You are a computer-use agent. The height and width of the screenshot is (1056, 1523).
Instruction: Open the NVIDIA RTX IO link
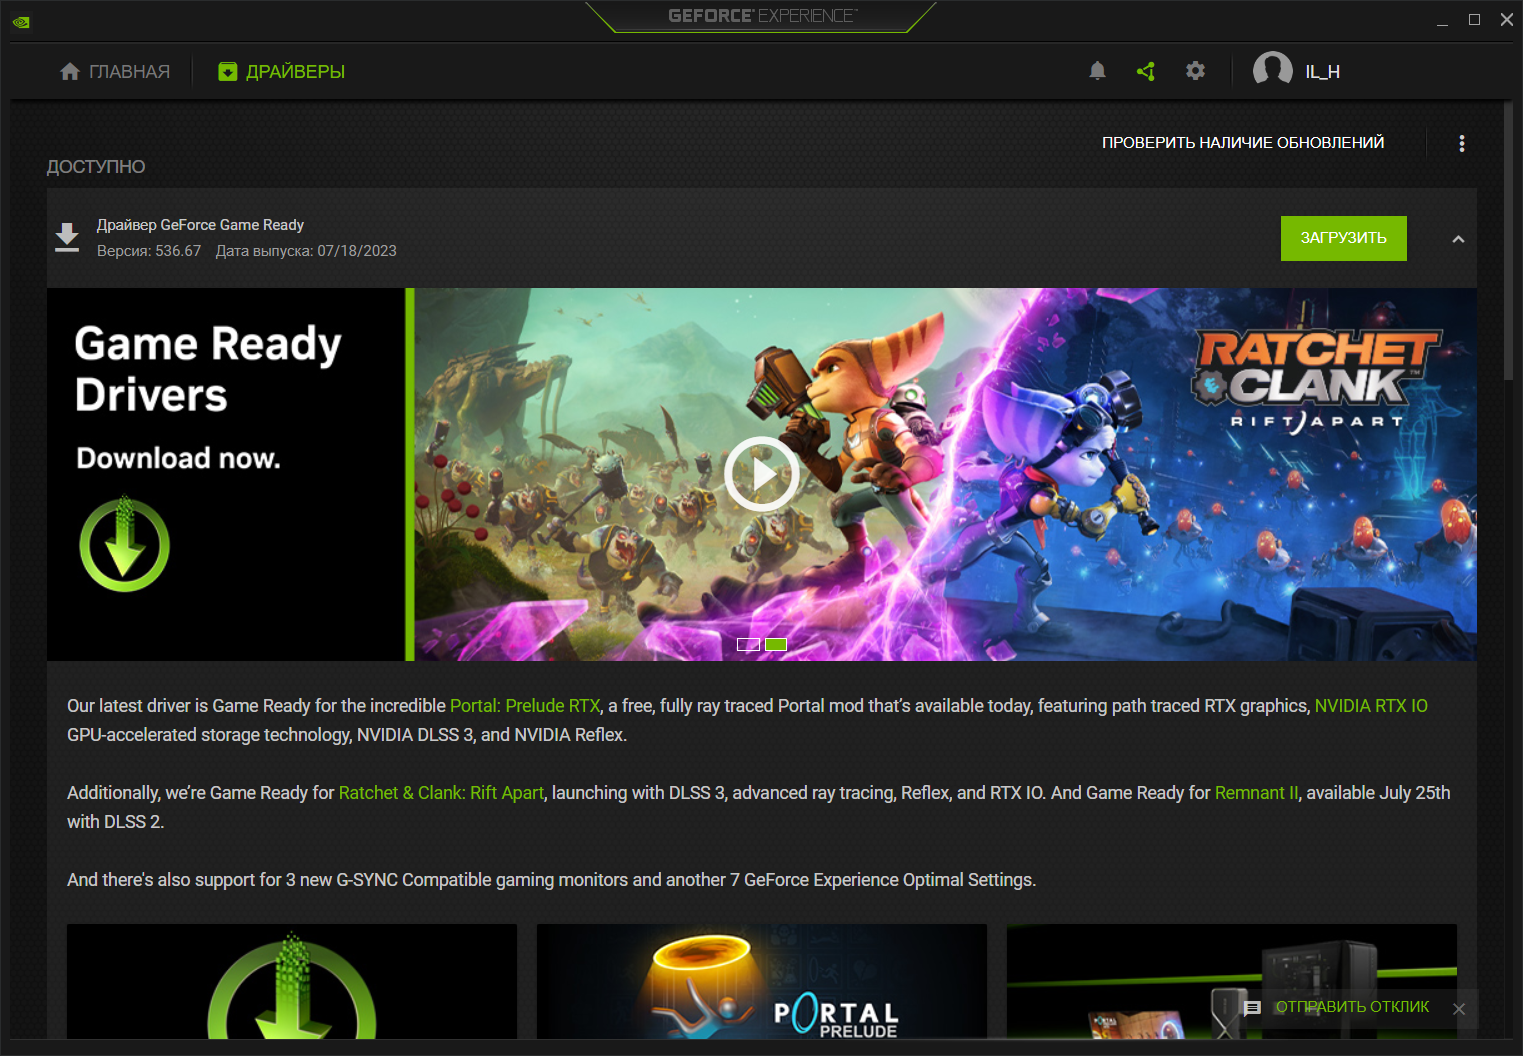[1371, 706]
